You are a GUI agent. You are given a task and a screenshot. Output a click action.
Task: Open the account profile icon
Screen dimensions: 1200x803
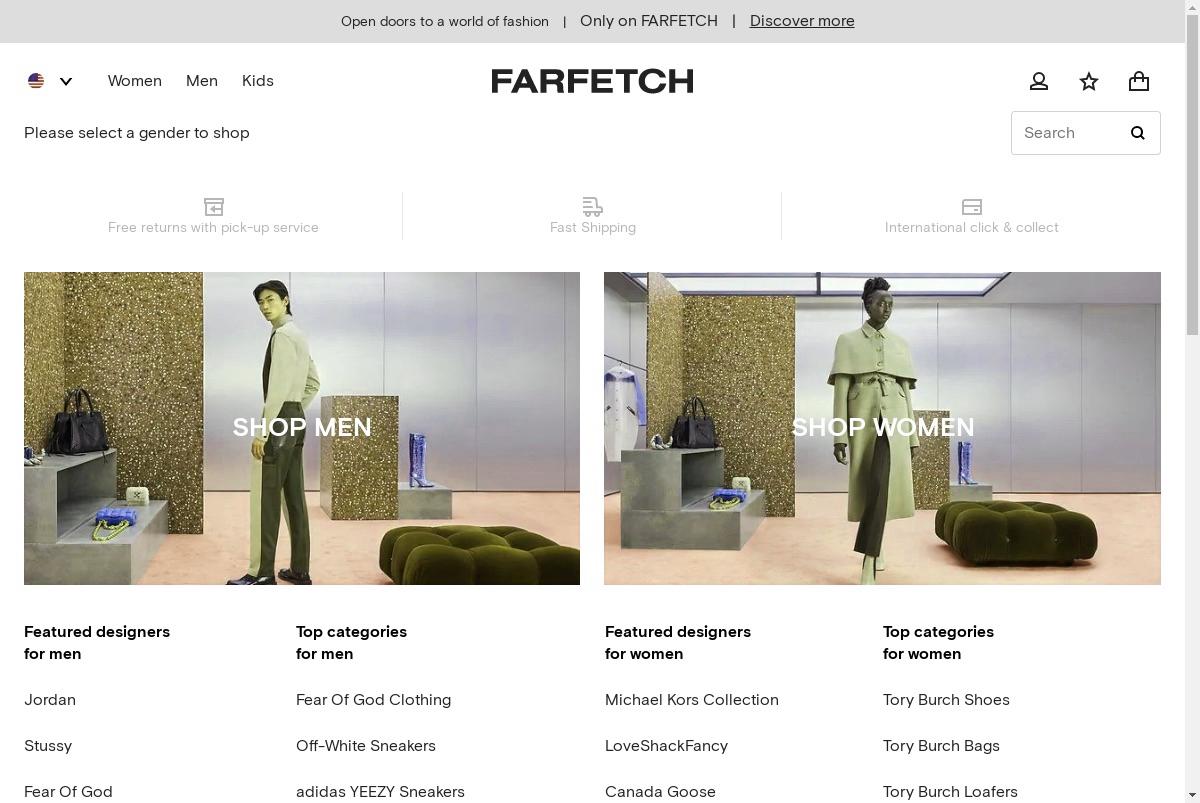1039,81
